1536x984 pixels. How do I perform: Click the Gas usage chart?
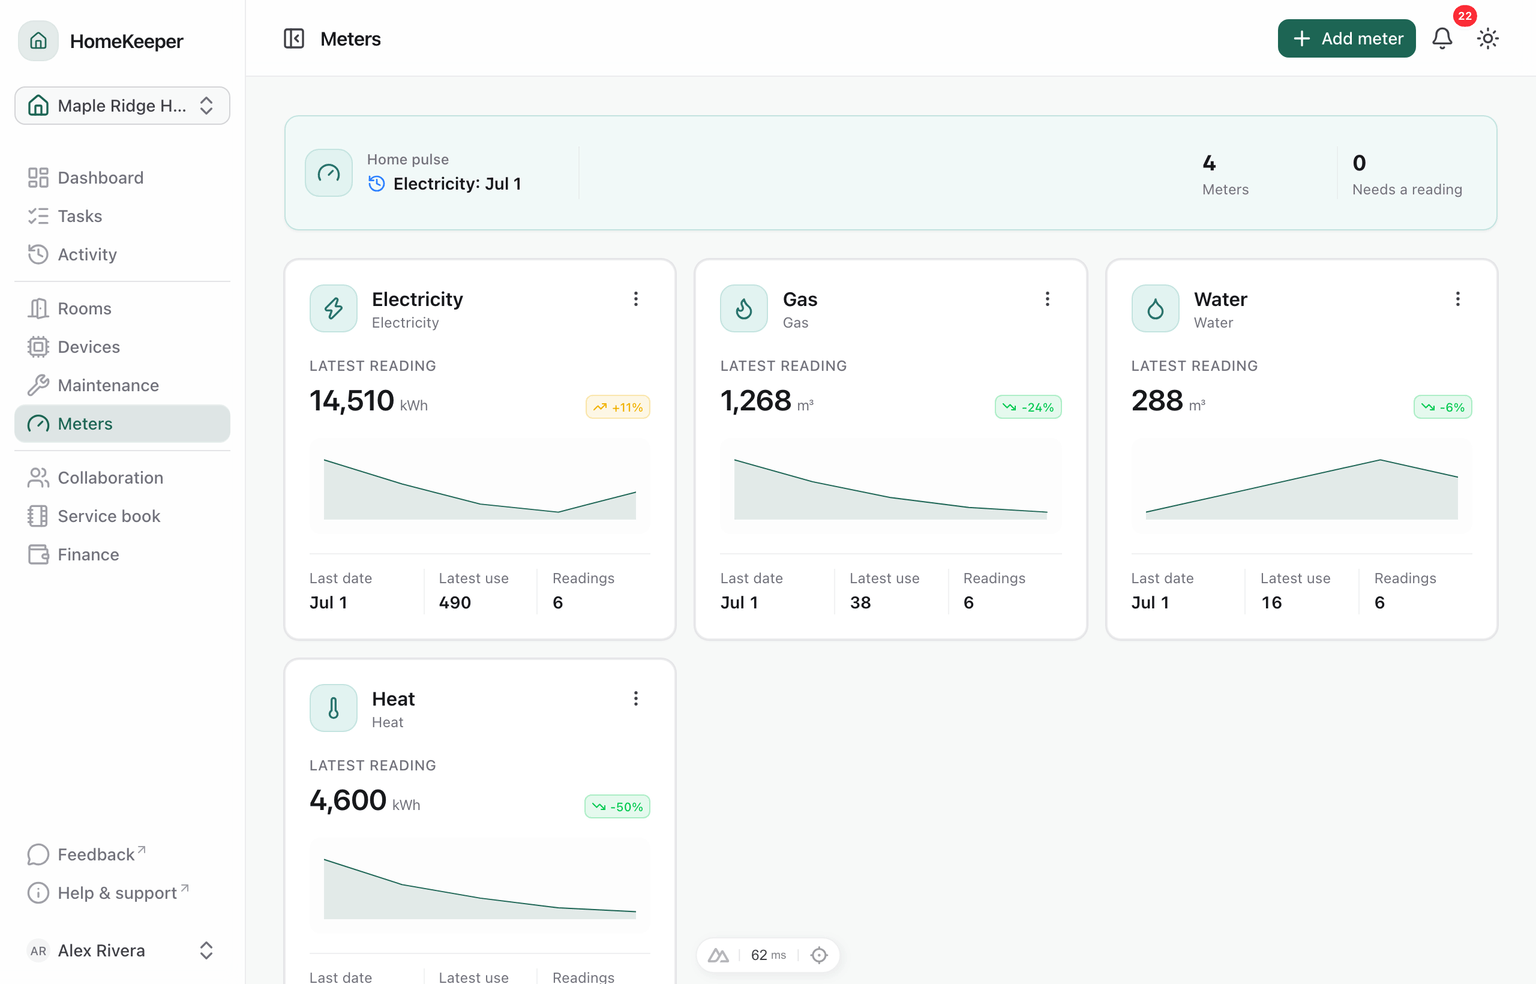click(x=891, y=486)
